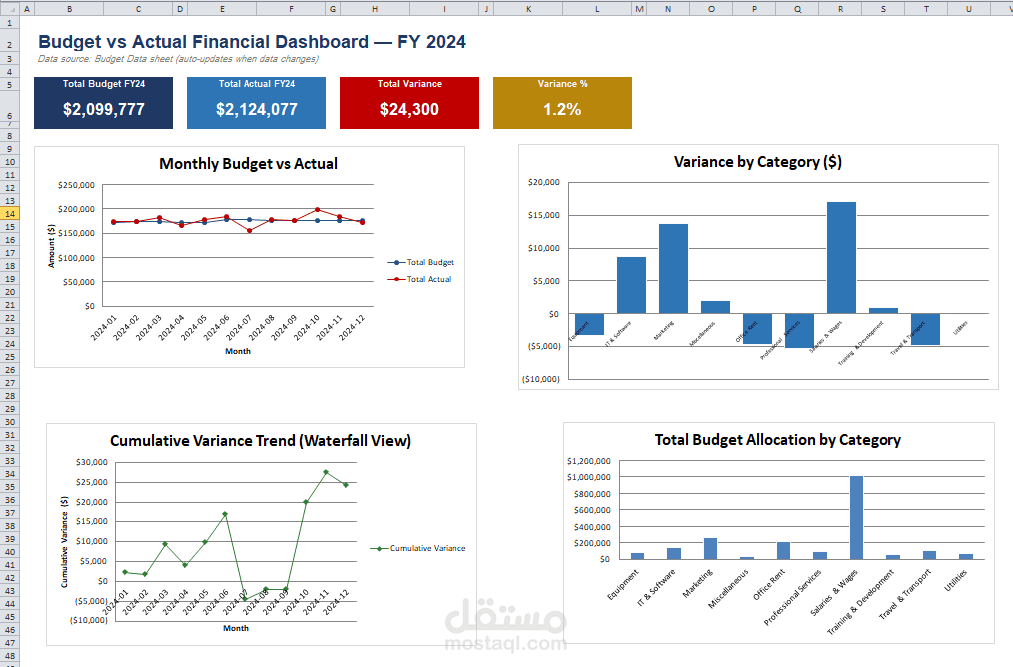Screen dimensions: 1013x667
Task: Select the Total Actual legend entry
Action: click(x=419, y=279)
